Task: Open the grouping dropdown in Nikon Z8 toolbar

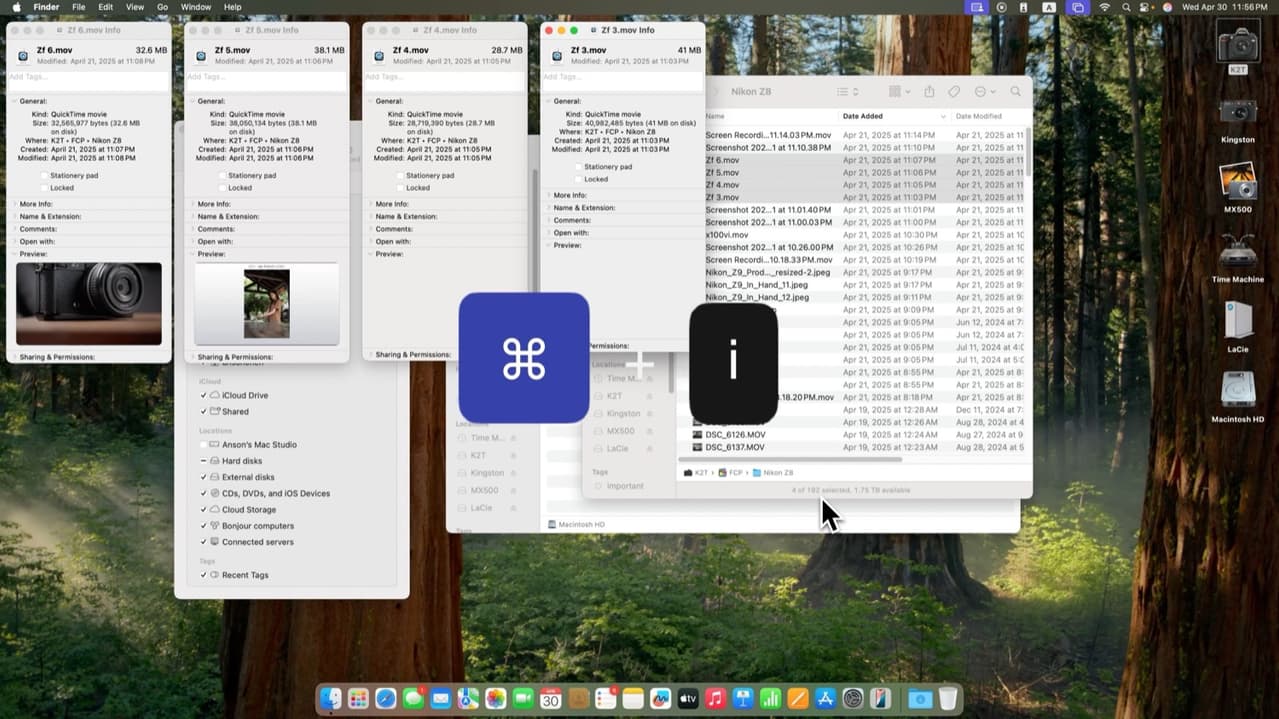Action: (x=899, y=92)
